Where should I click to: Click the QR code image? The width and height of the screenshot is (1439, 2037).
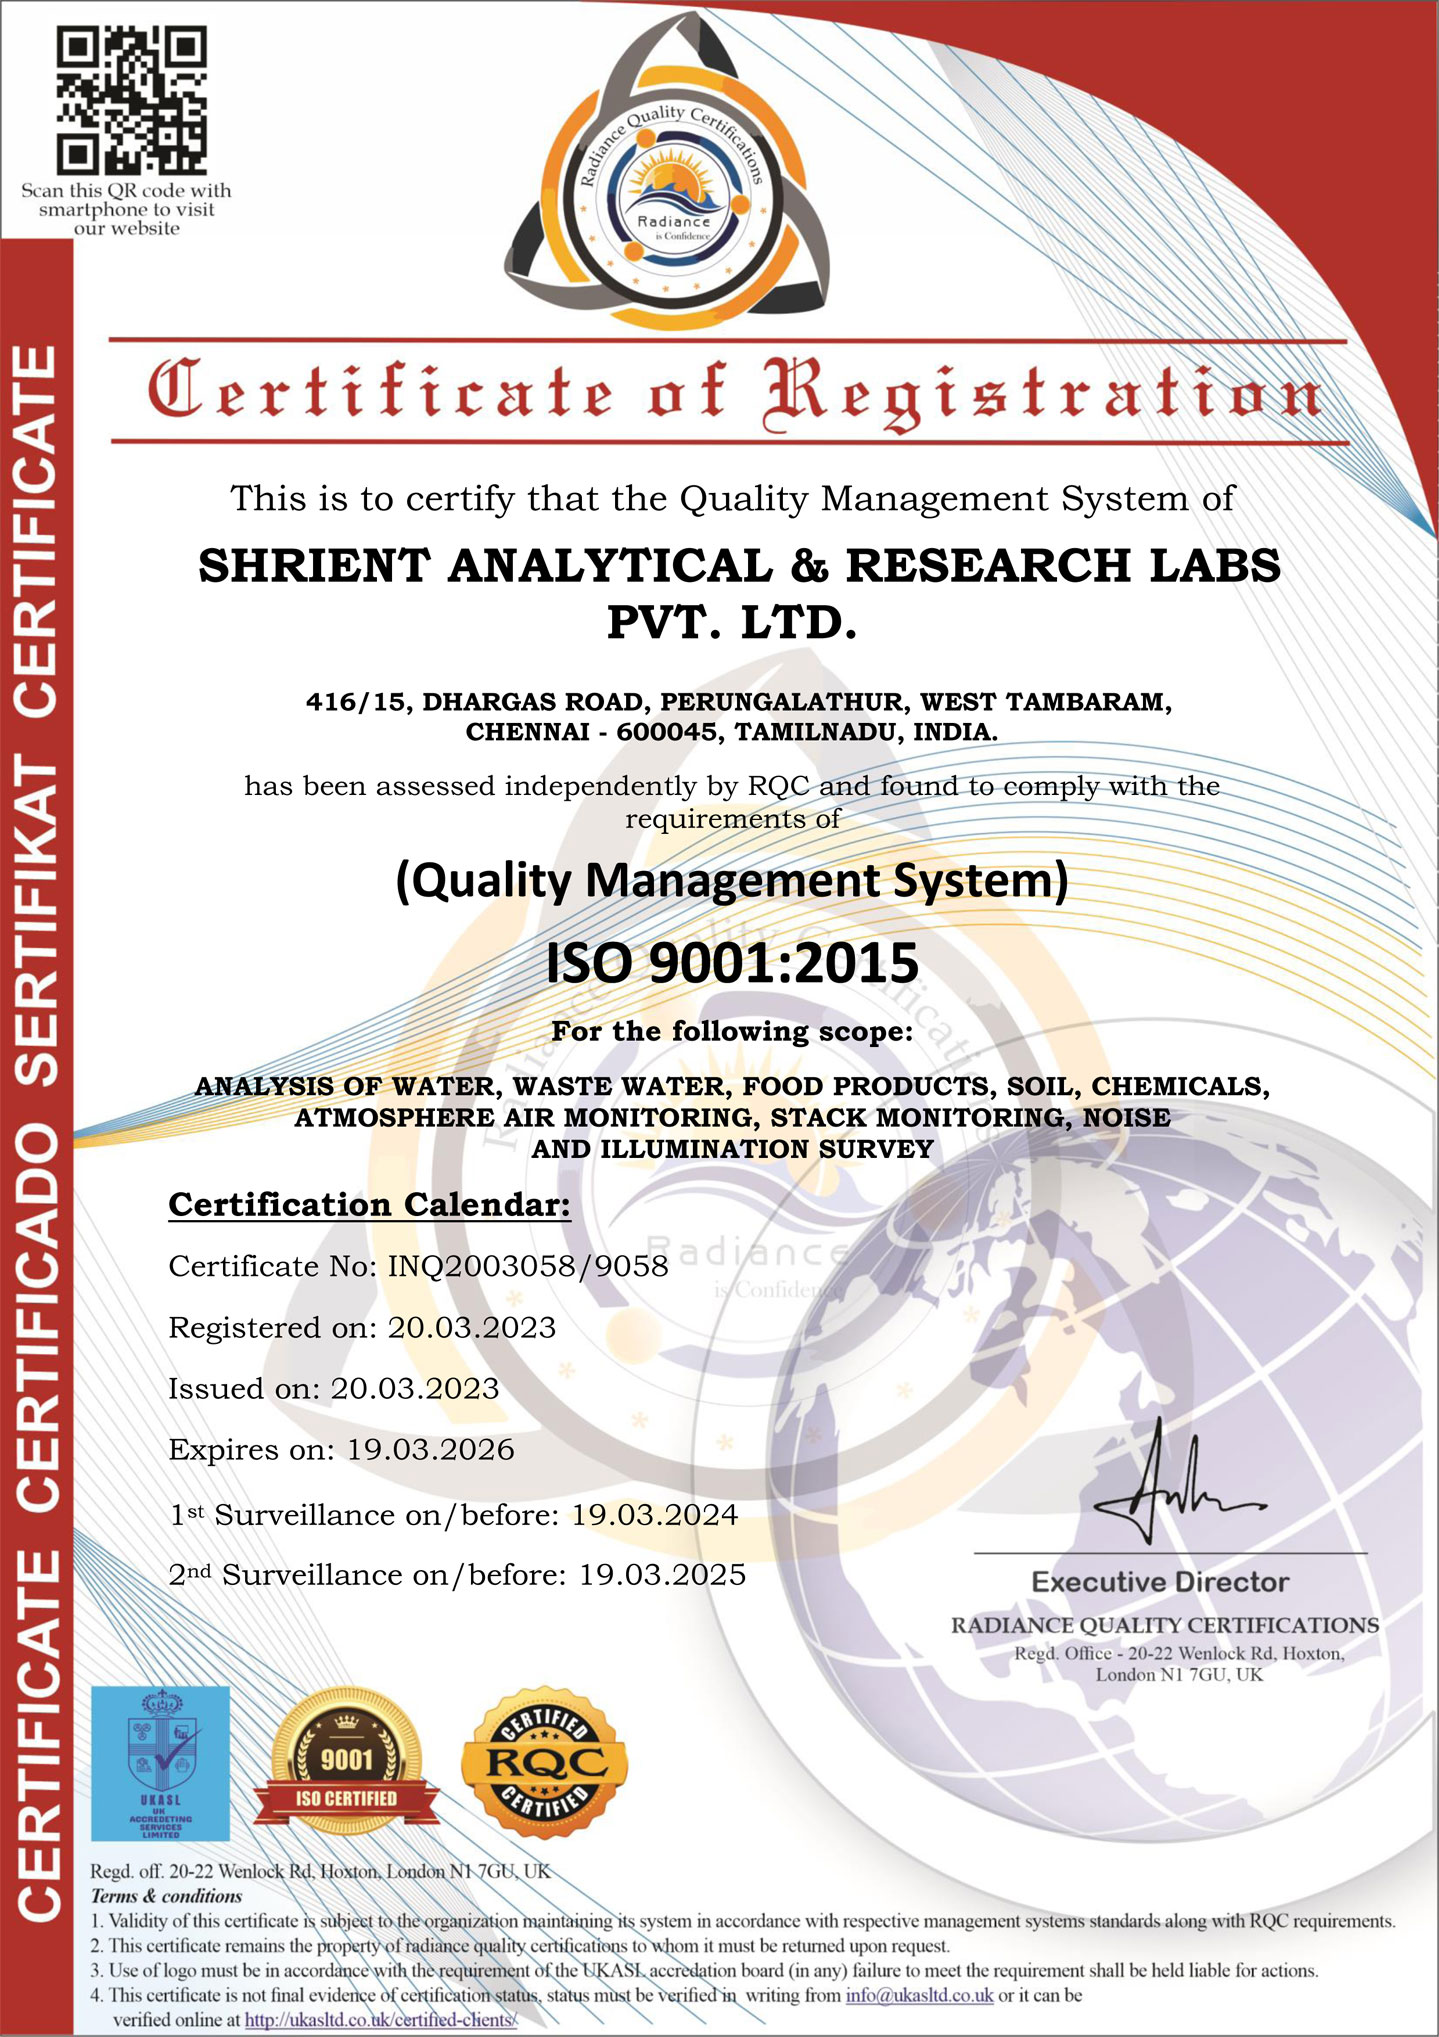click(x=131, y=100)
